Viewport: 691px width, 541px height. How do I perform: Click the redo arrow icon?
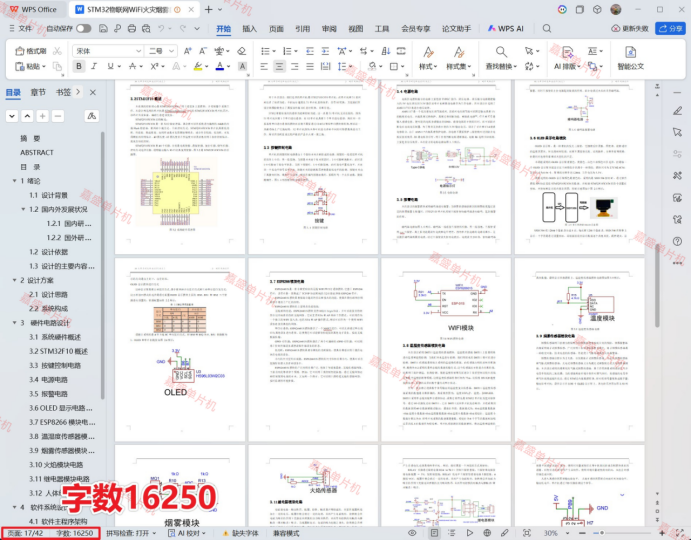coord(183,28)
